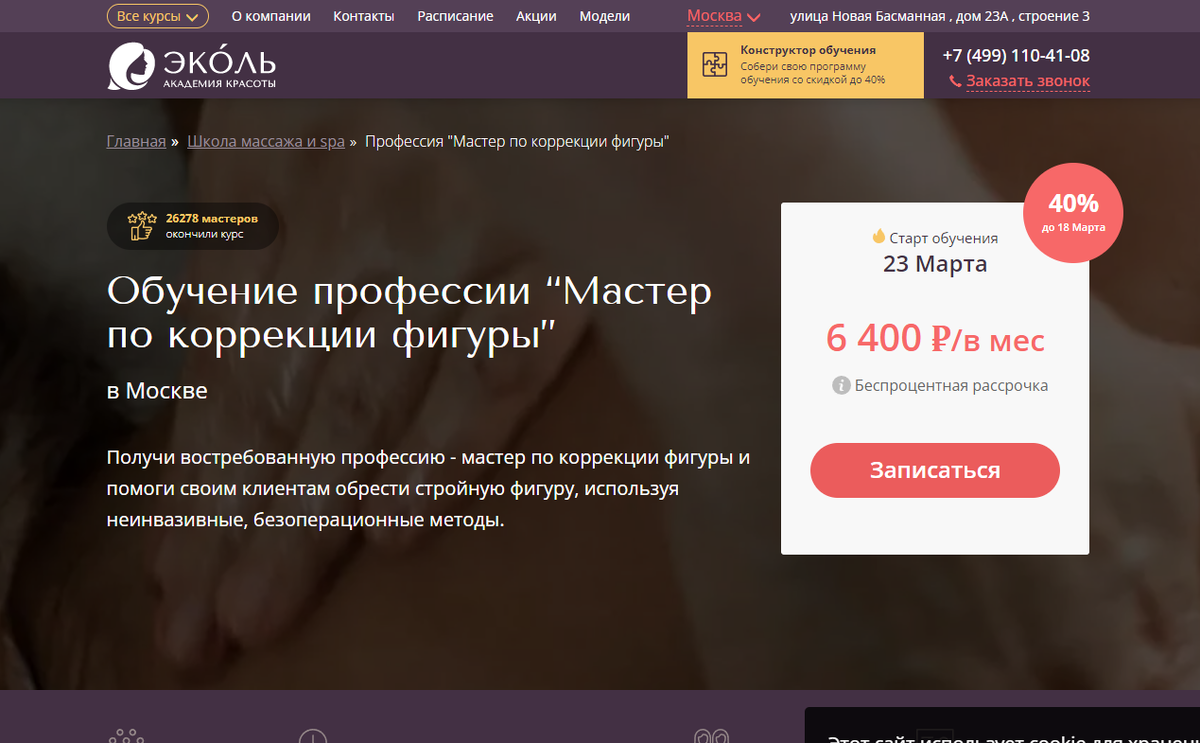The image size is (1200, 743).
Task: Click the flame icon by 'Старт обучения'
Action: [x=879, y=237]
